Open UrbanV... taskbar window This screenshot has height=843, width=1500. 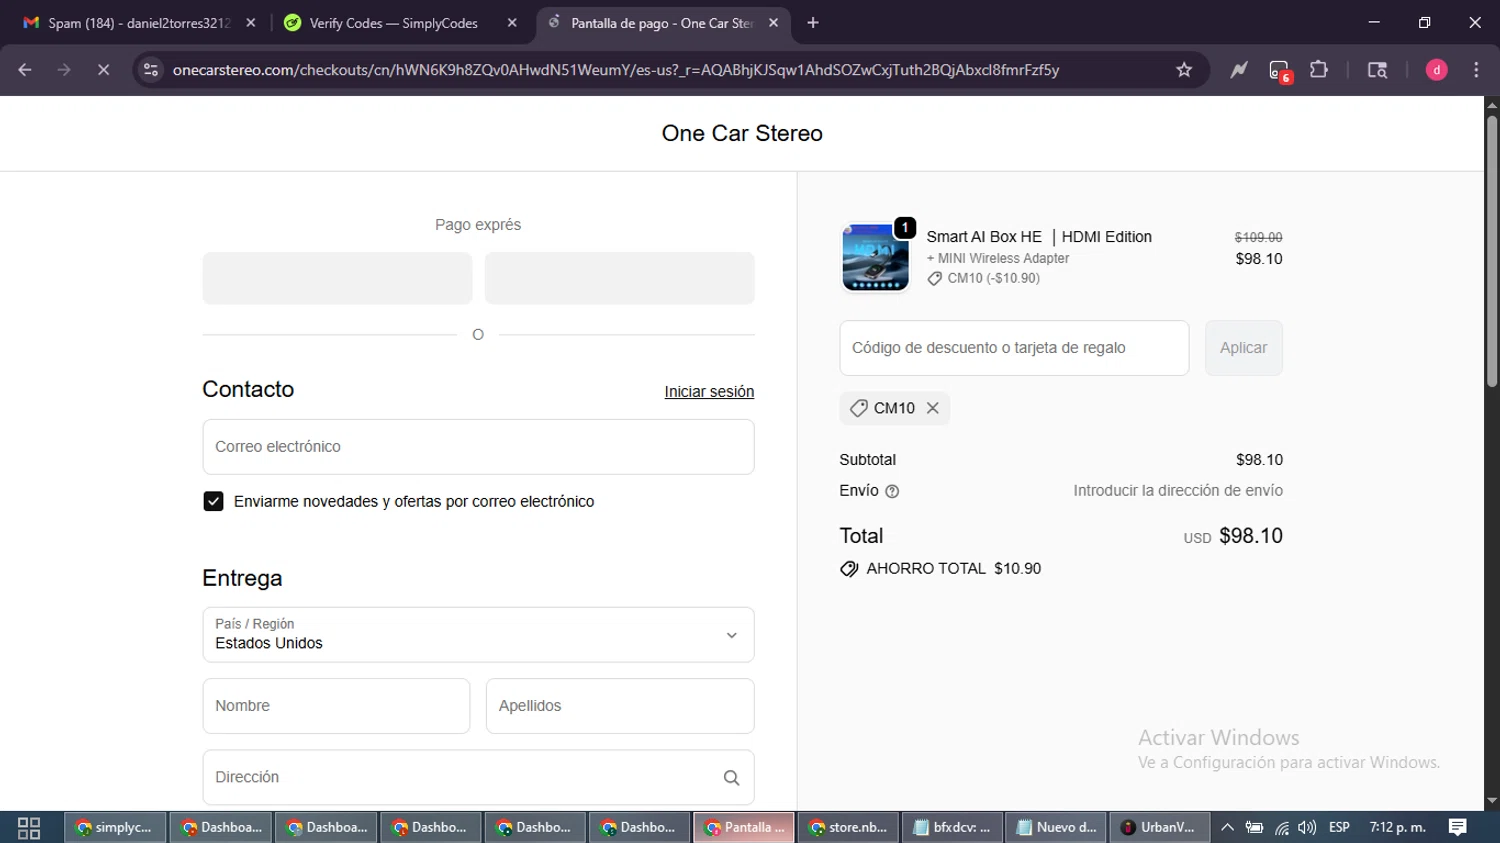(x=1160, y=828)
